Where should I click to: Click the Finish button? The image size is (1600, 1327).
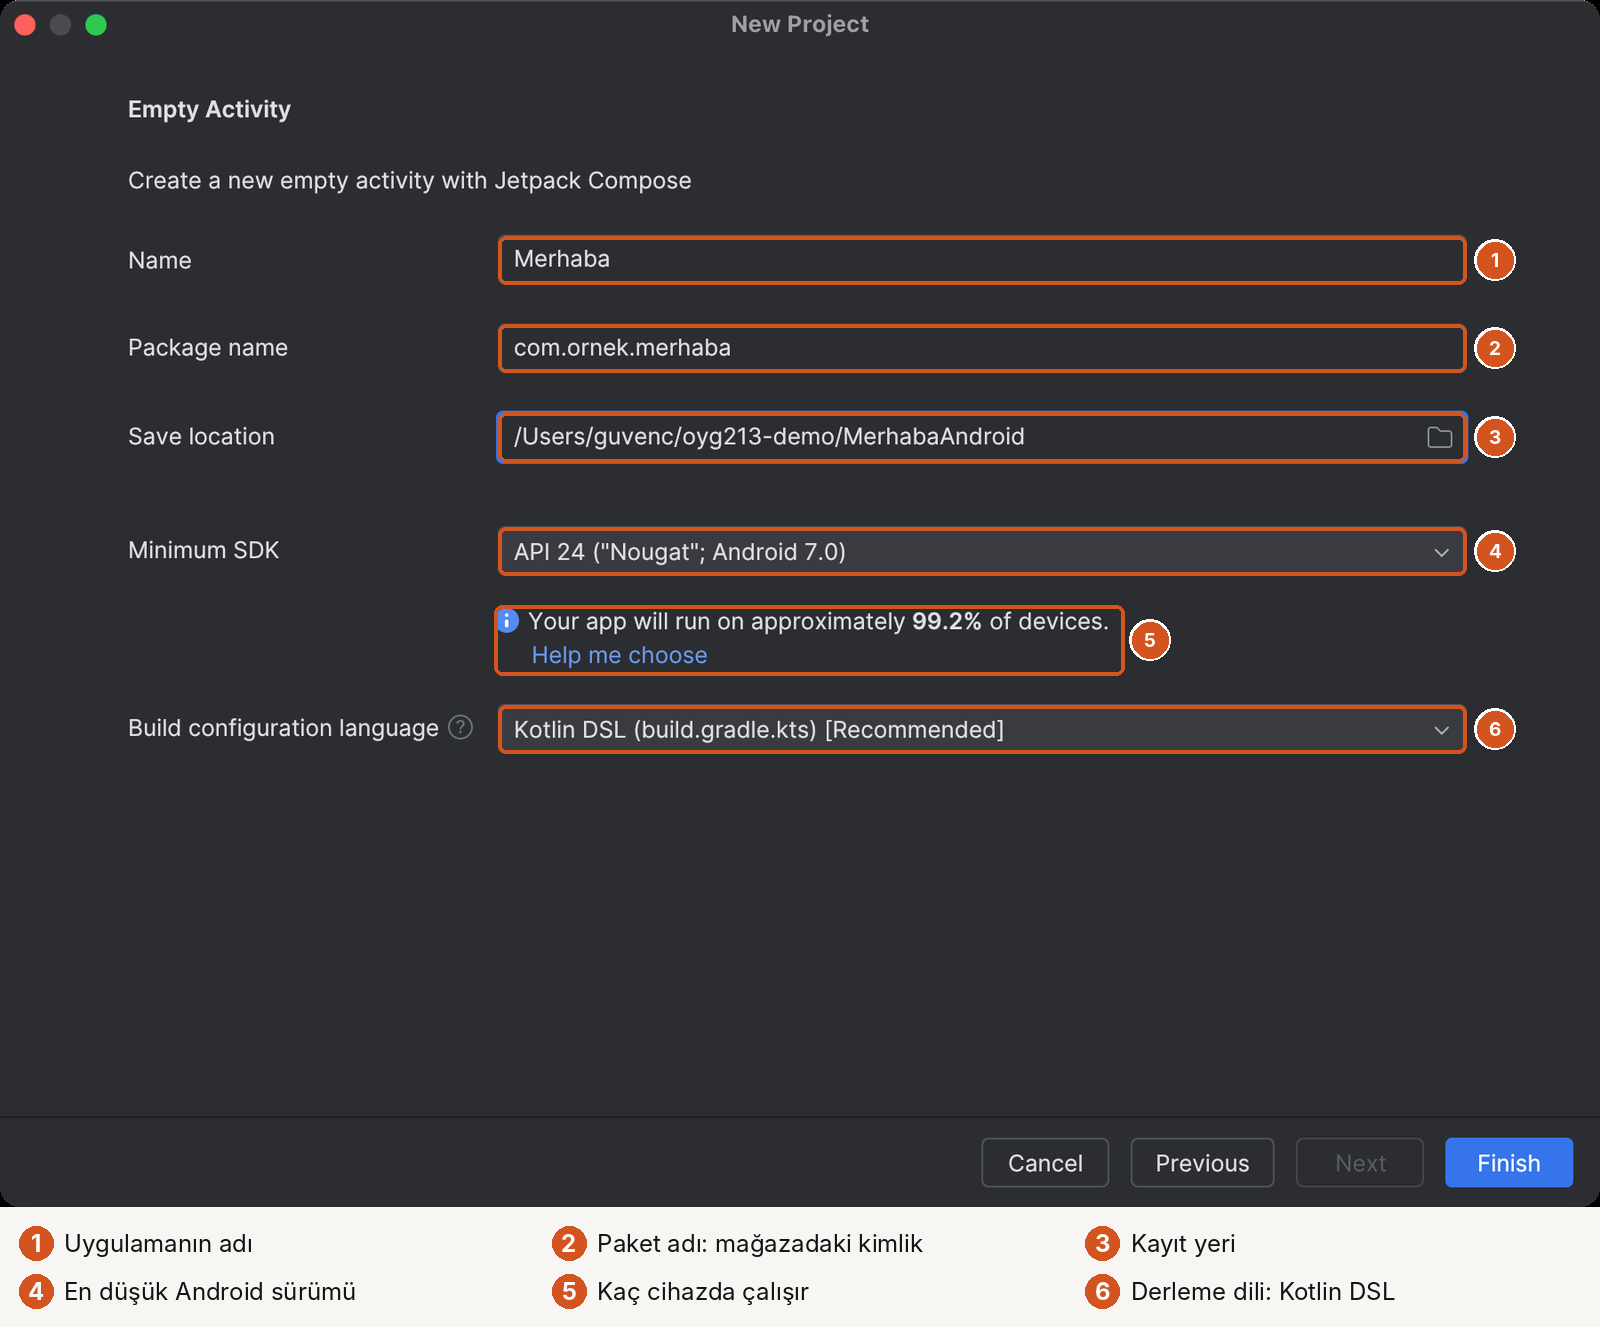(1509, 1163)
